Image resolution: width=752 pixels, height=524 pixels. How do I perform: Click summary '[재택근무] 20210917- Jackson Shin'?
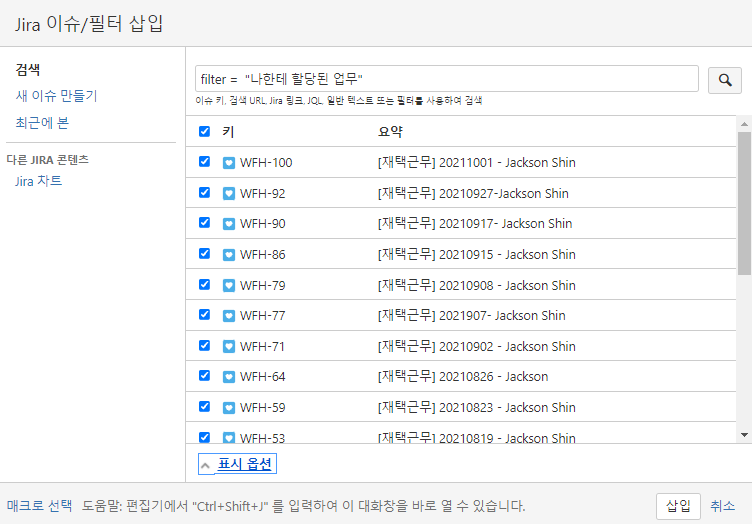475,223
